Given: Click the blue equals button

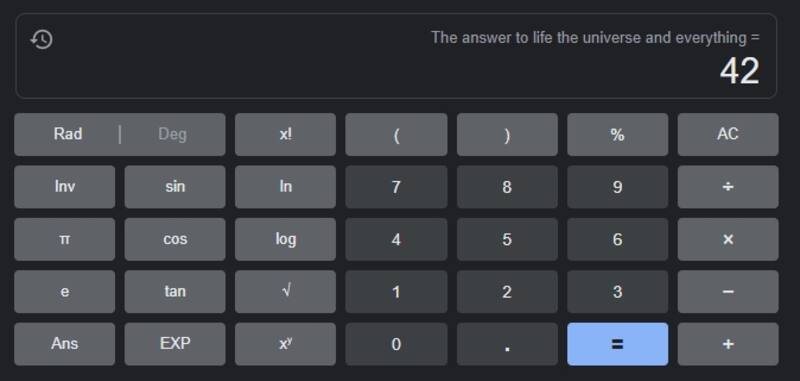Looking at the screenshot, I should coord(617,344).
